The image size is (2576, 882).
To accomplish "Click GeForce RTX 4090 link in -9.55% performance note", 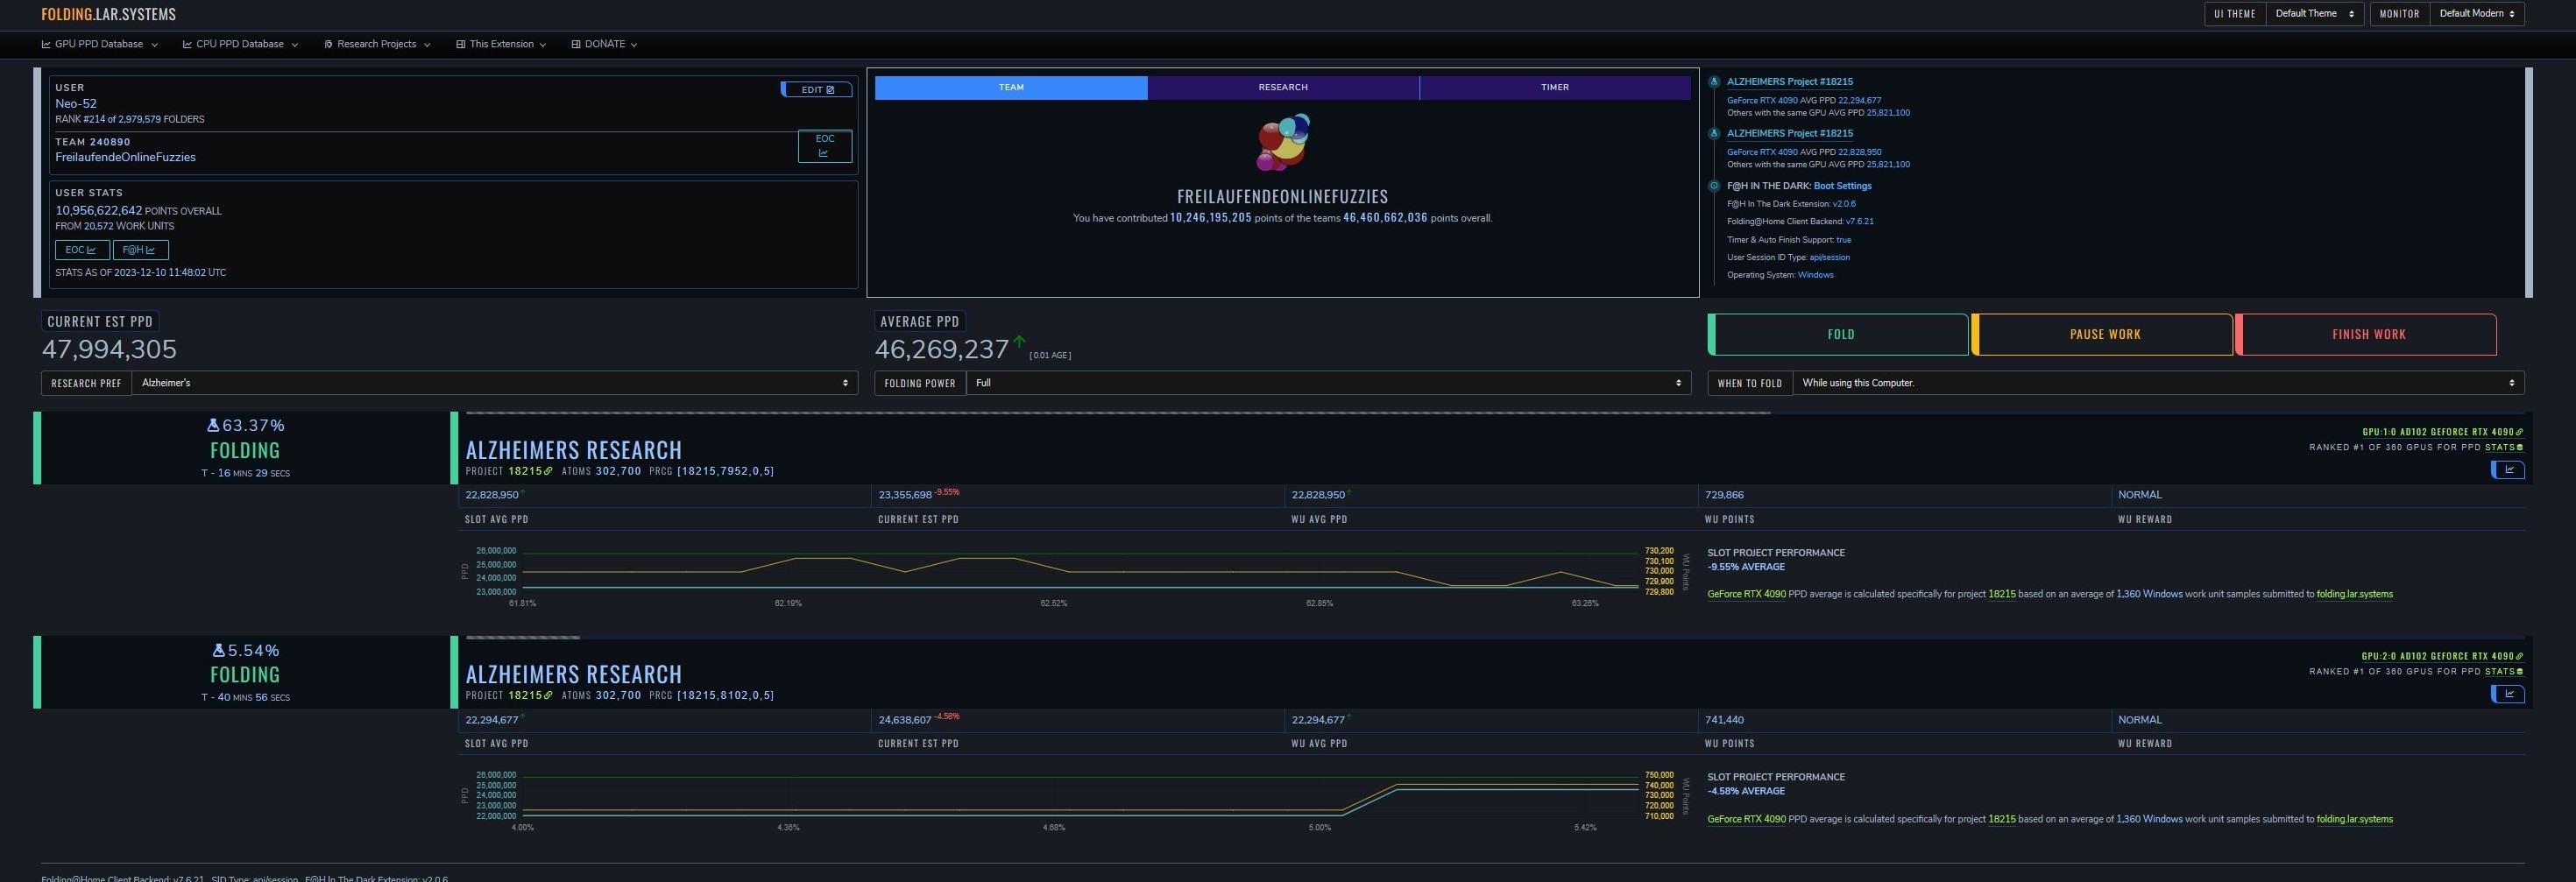I will pos(1746,594).
